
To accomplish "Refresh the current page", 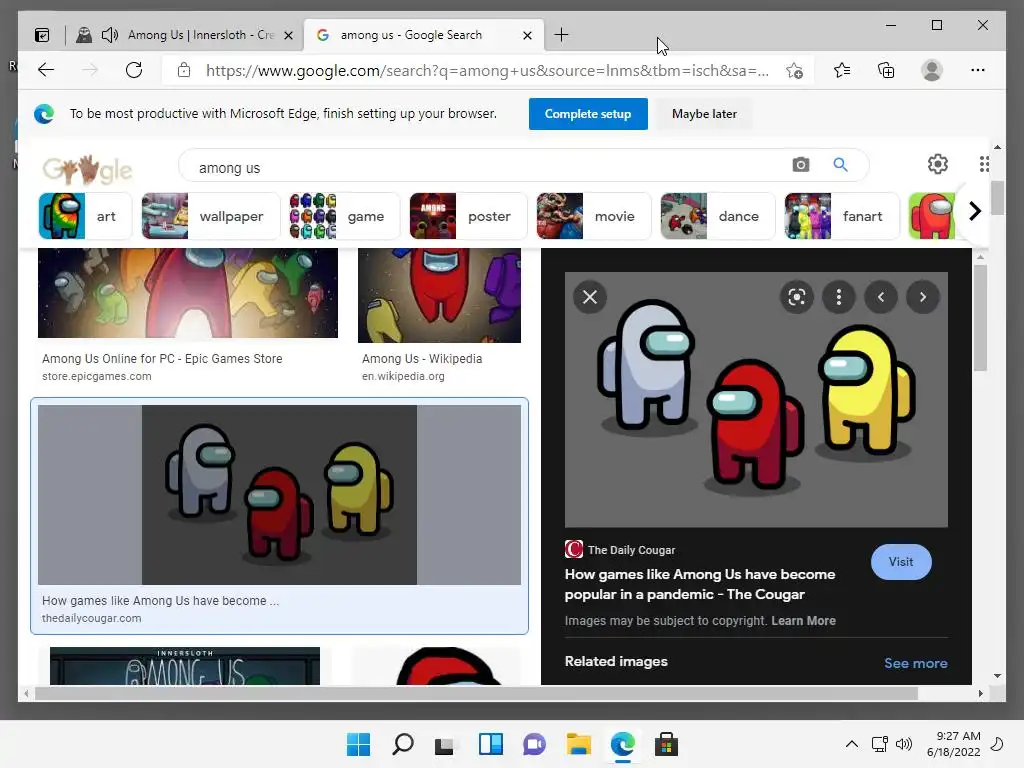I will pos(134,70).
